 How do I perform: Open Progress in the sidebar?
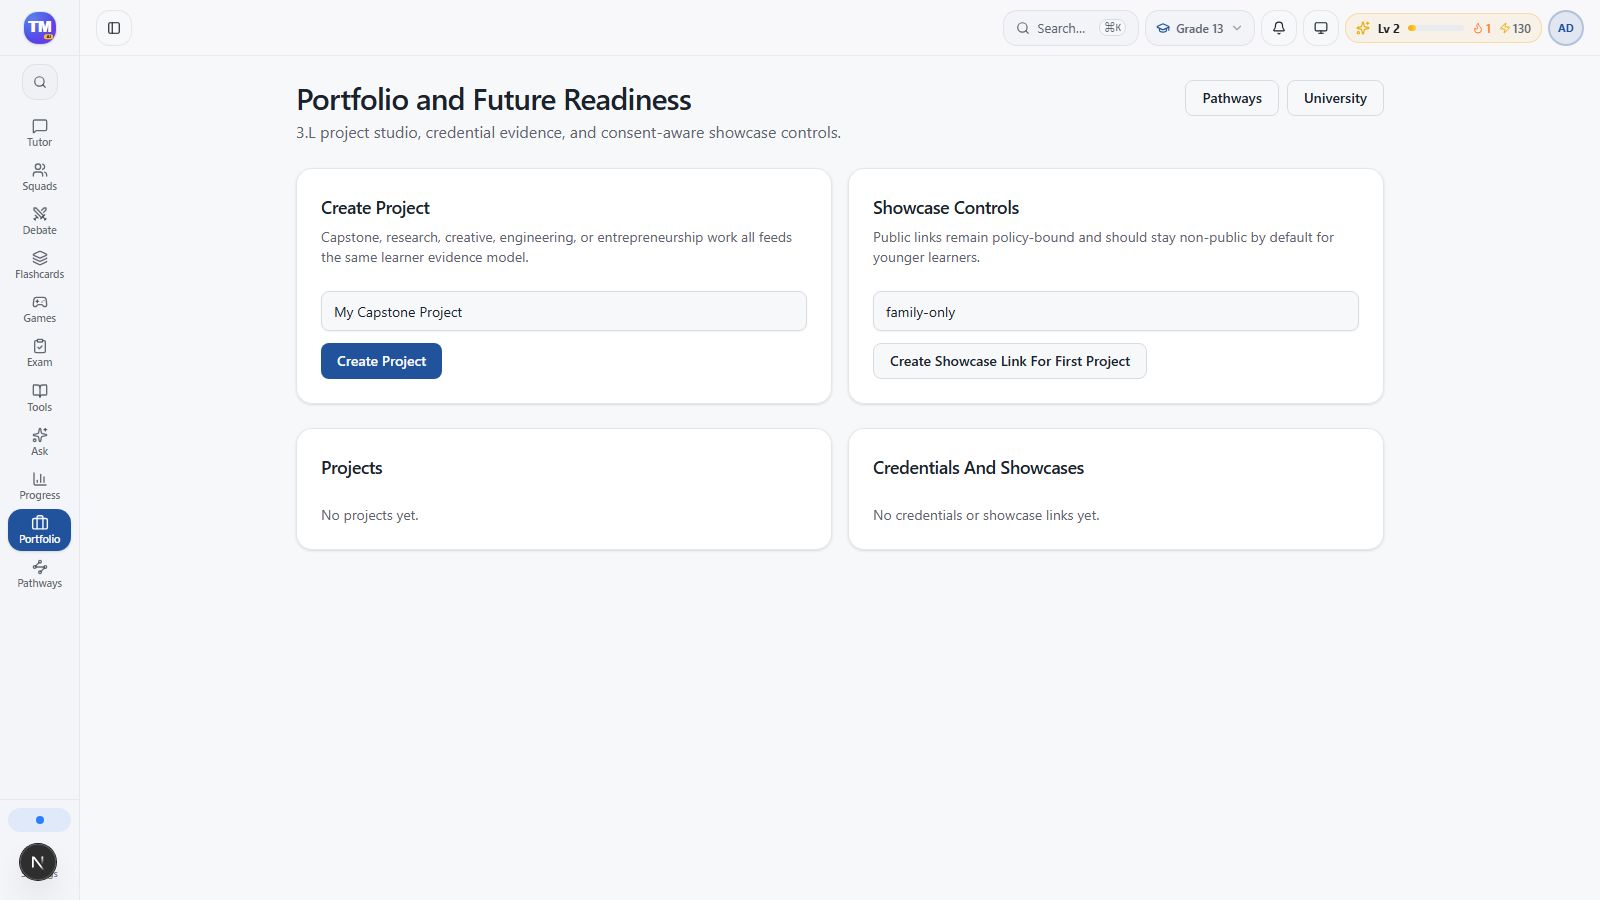coord(40,486)
